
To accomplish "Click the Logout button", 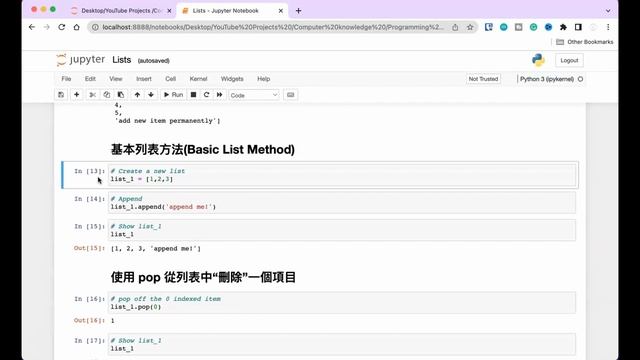I will [569, 60].
